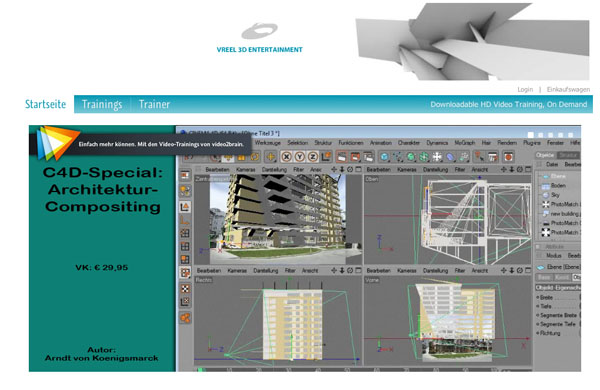Select the orange Move tool icon
The height and width of the screenshot is (390, 600).
point(271,157)
